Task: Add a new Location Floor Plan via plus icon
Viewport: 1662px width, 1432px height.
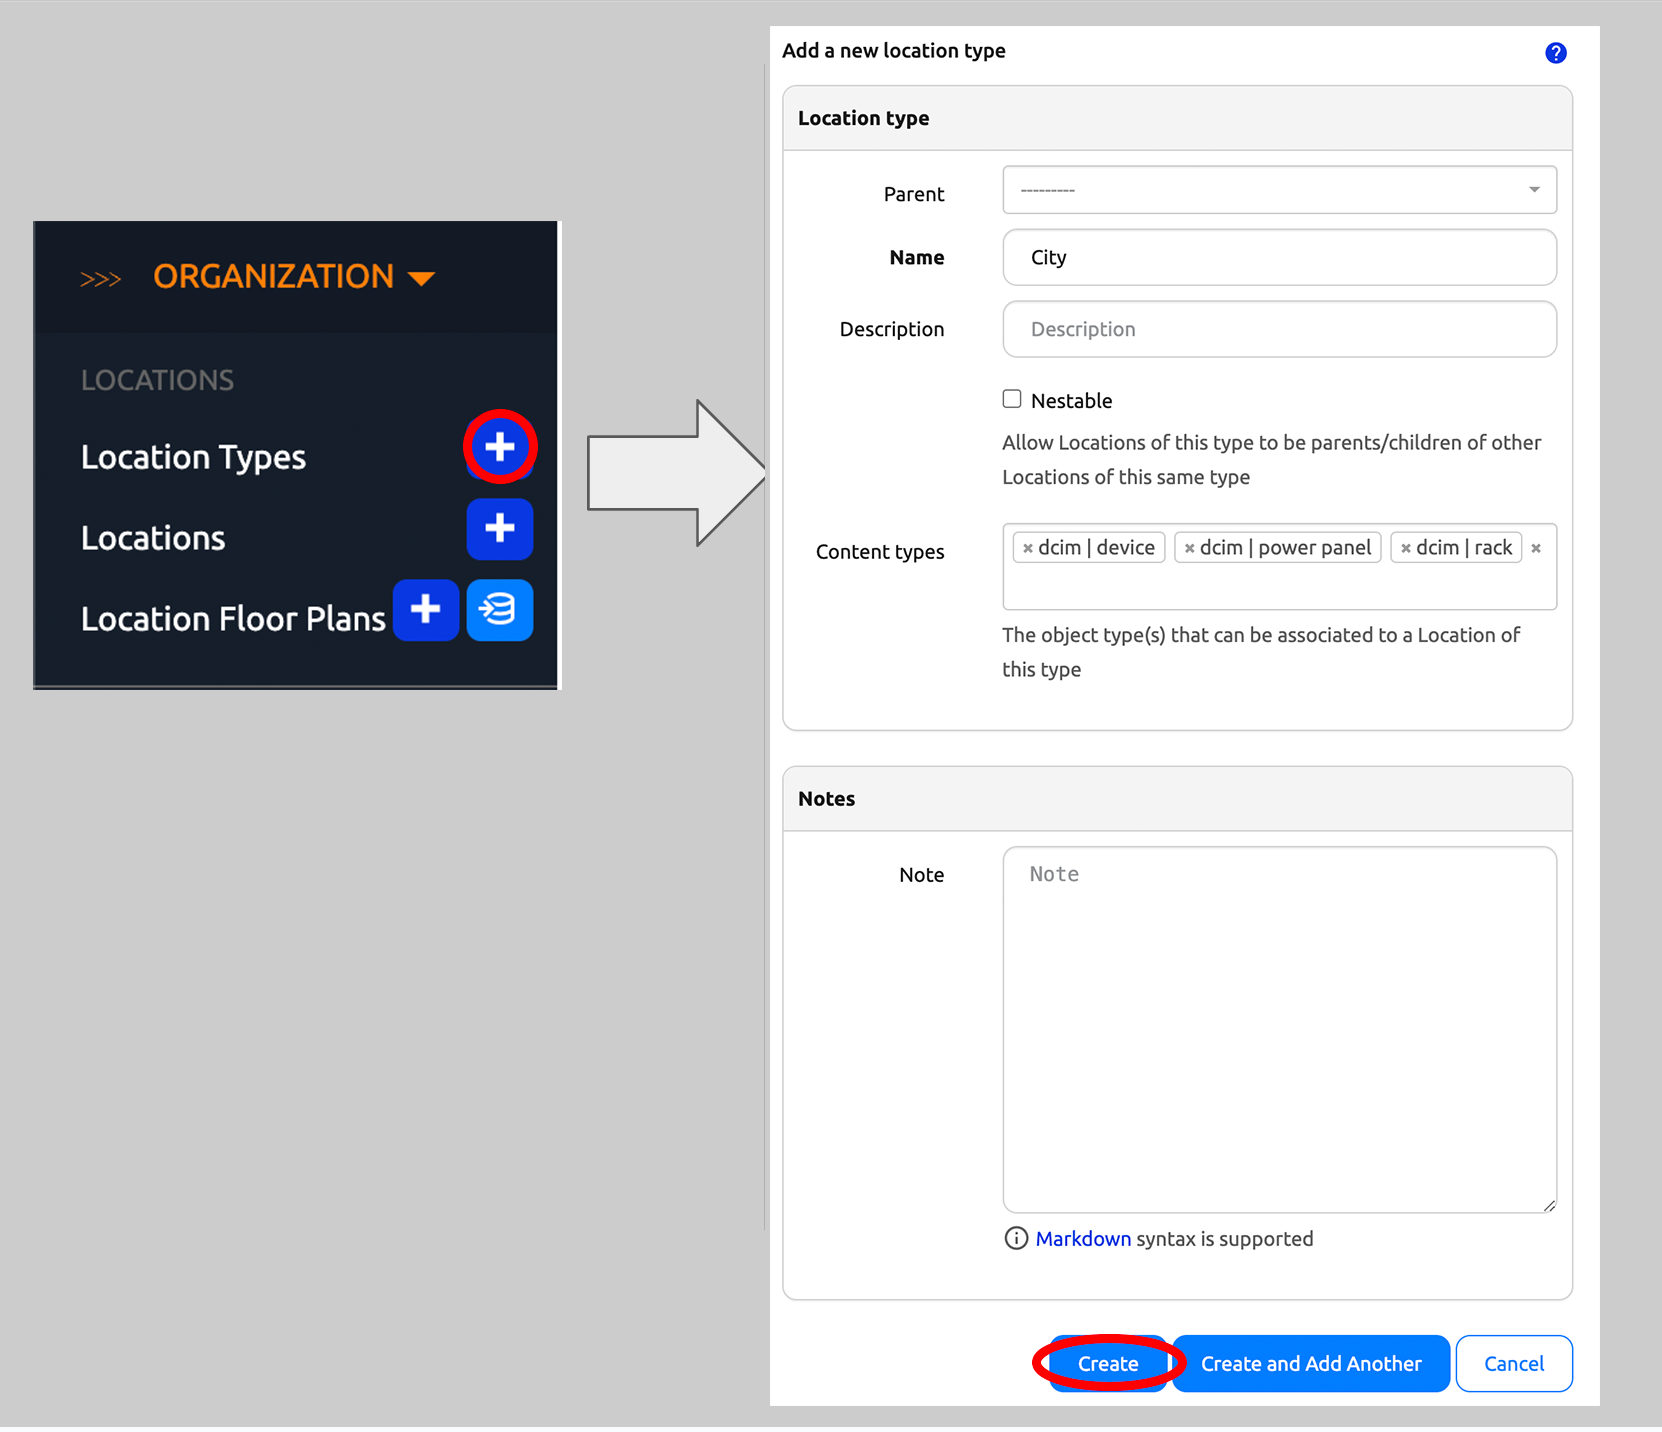Action: click(x=426, y=610)
